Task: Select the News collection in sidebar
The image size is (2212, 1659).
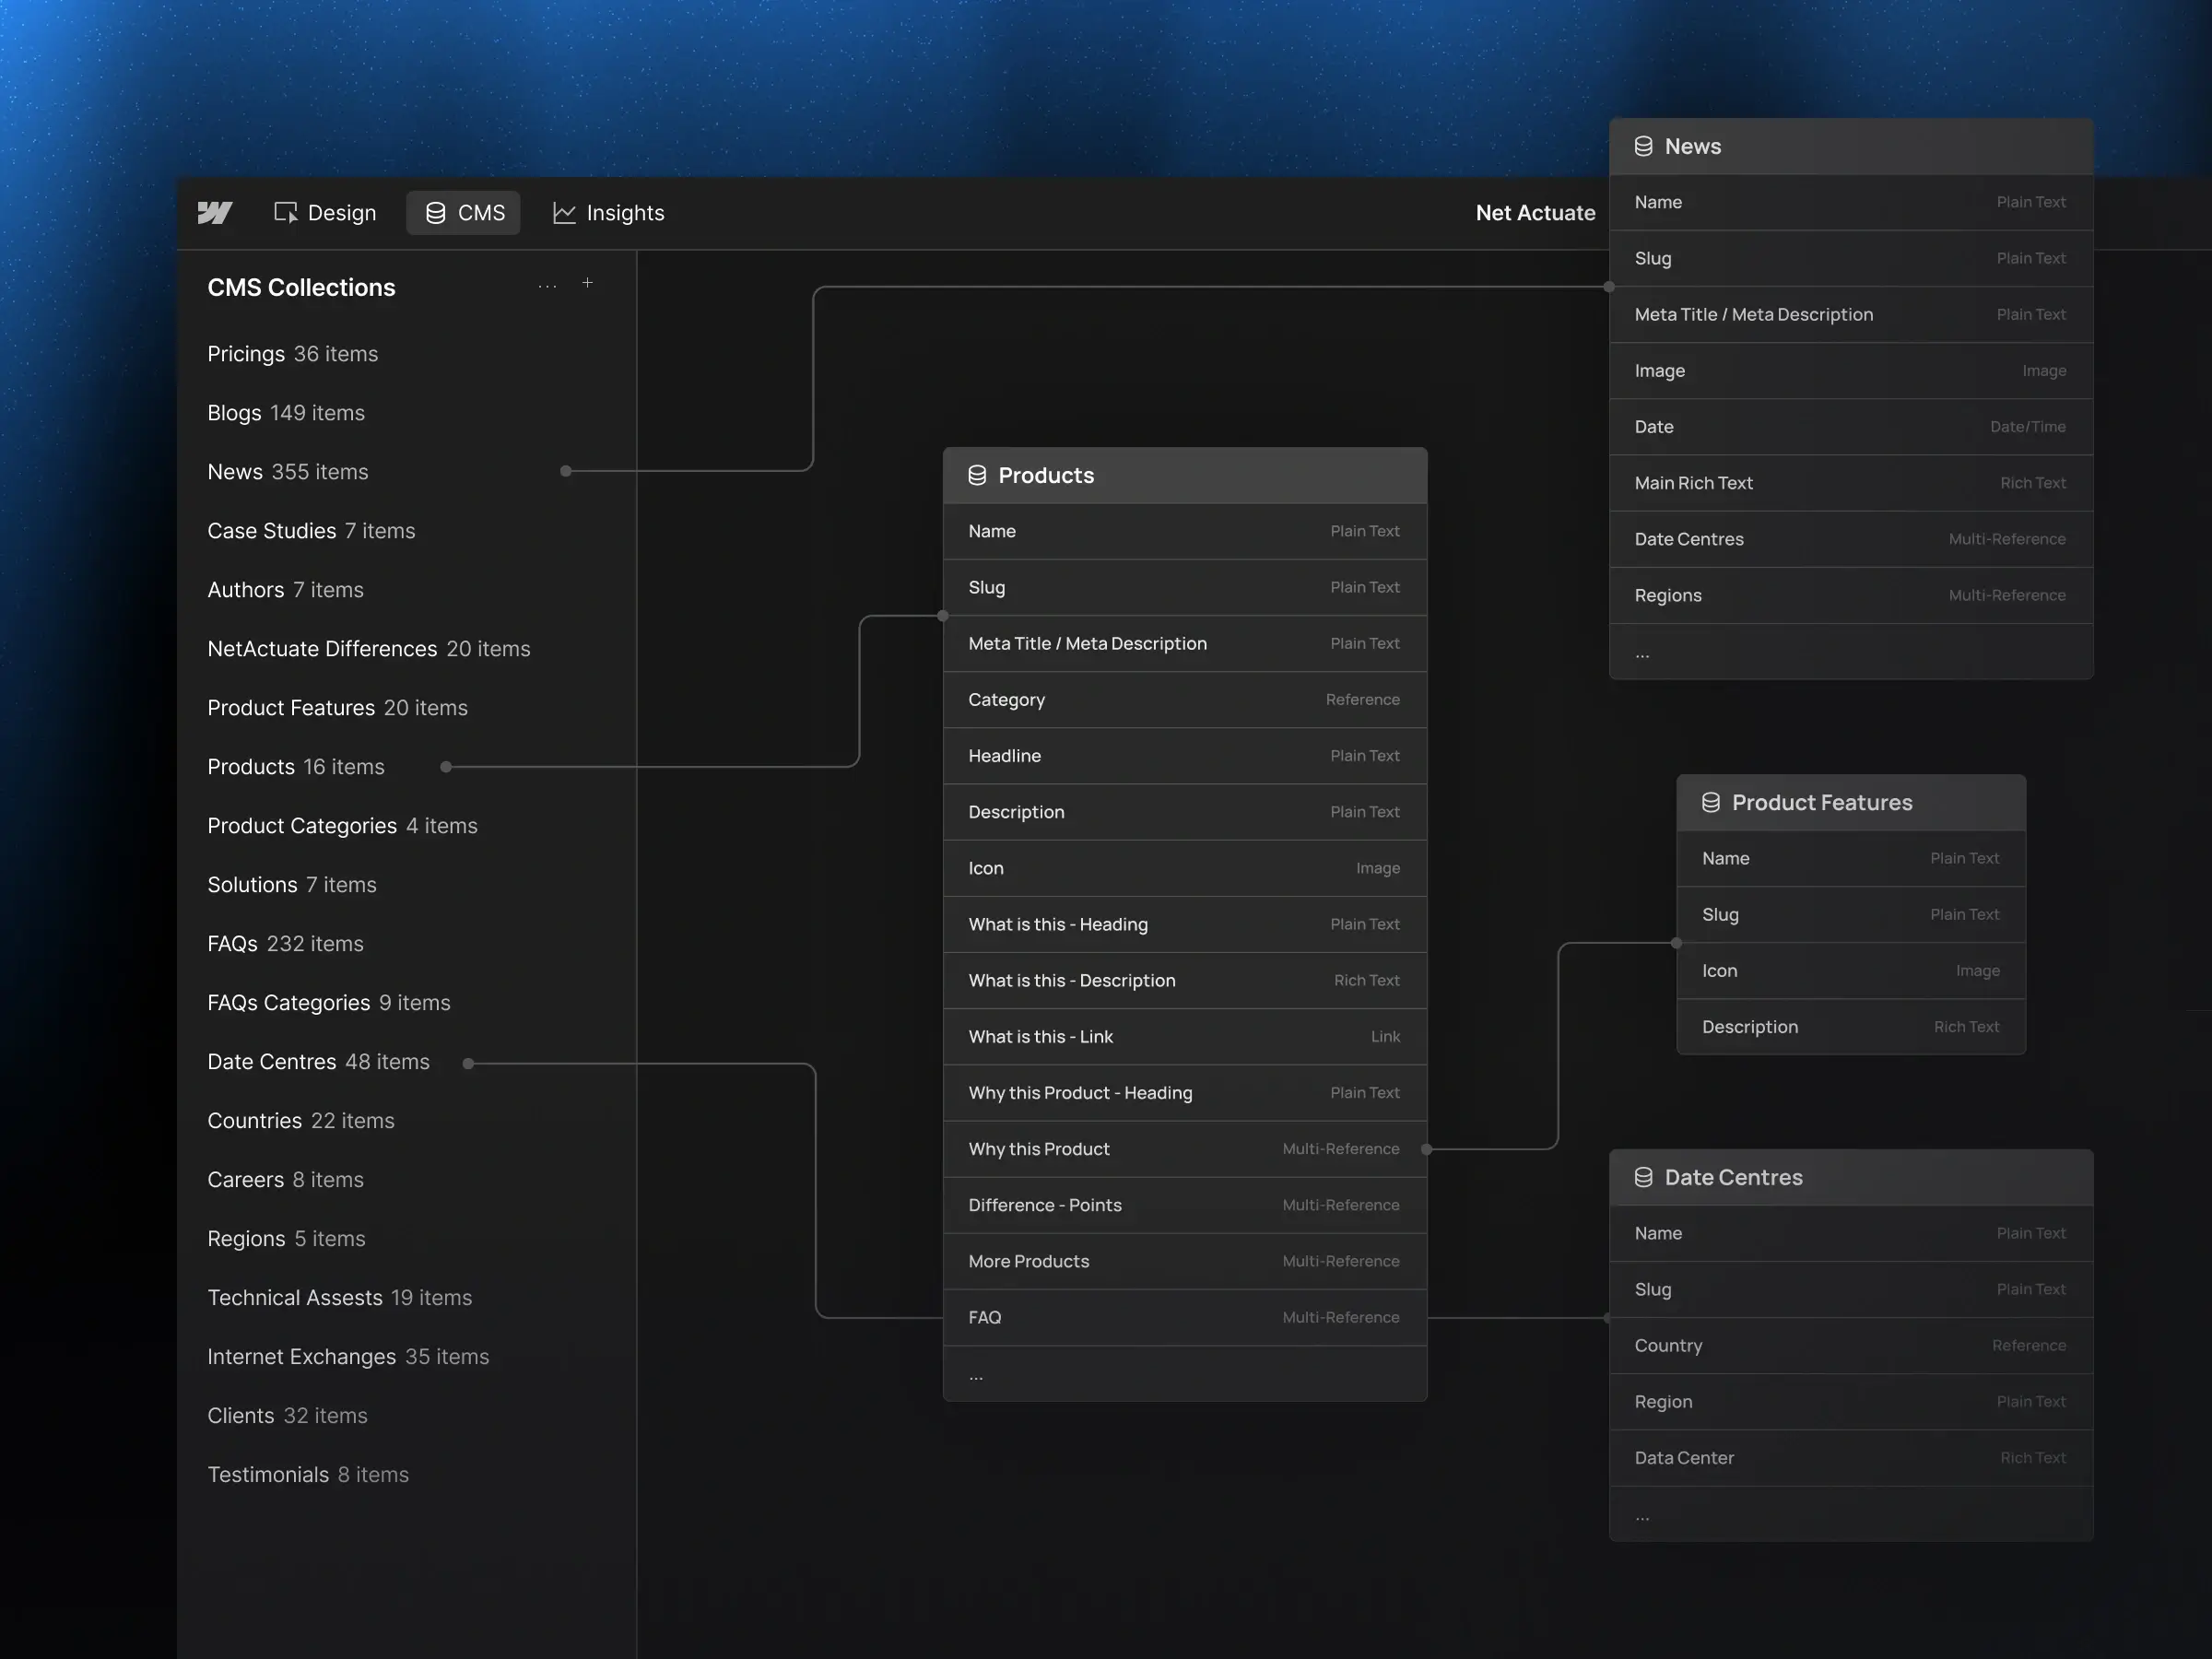Action: (x=288, y=472)
